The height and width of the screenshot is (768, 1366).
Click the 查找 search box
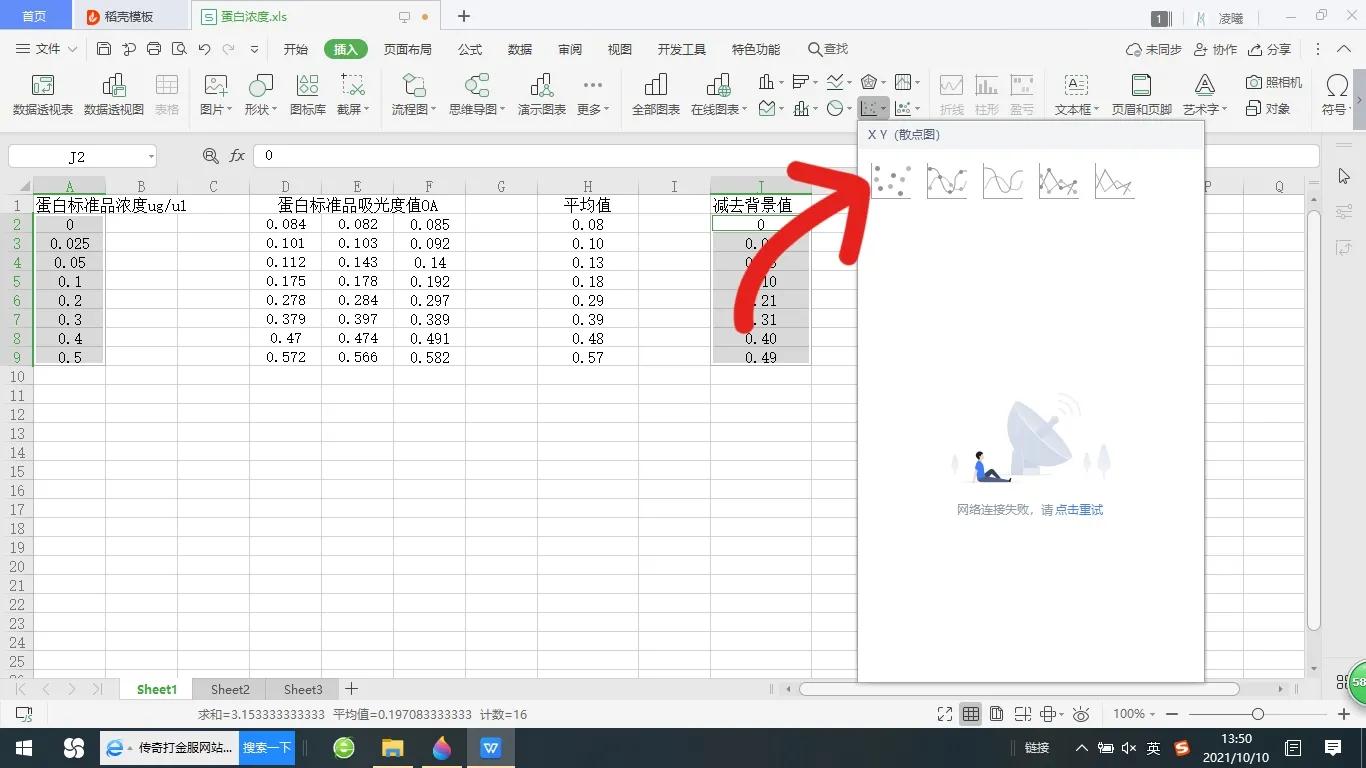point(828,49)
